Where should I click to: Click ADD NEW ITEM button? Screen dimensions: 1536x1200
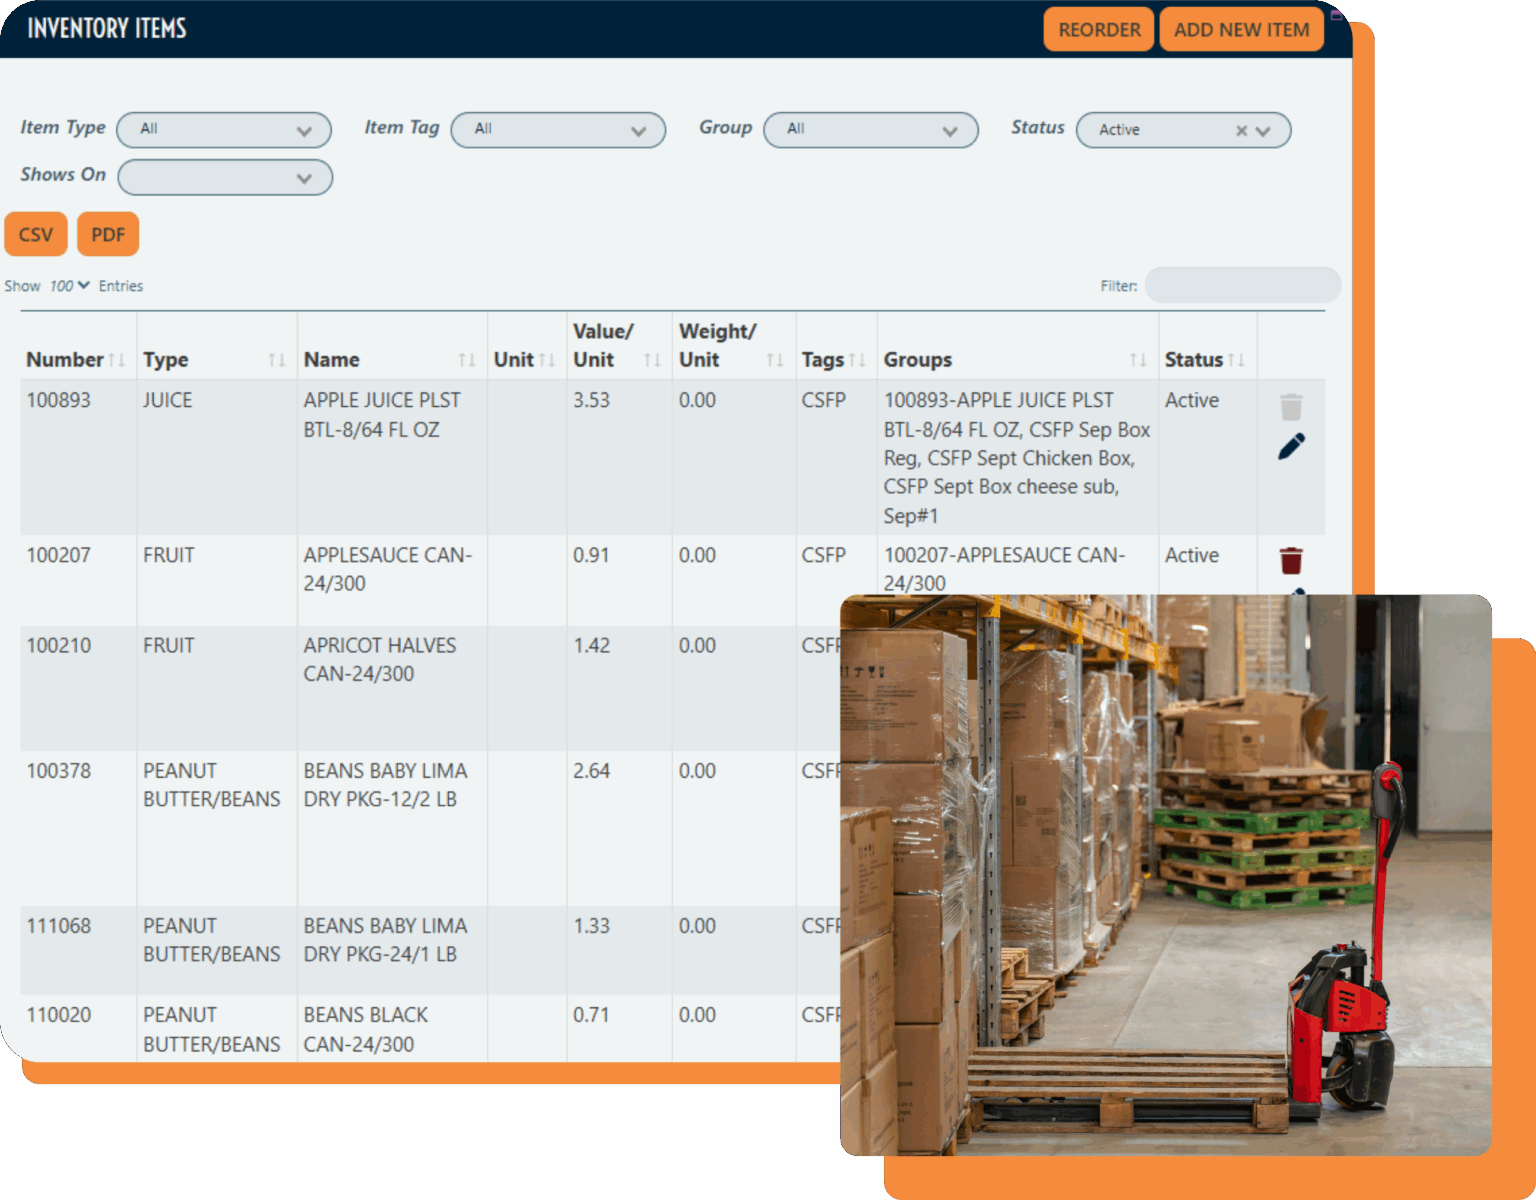click(1241, 30)
